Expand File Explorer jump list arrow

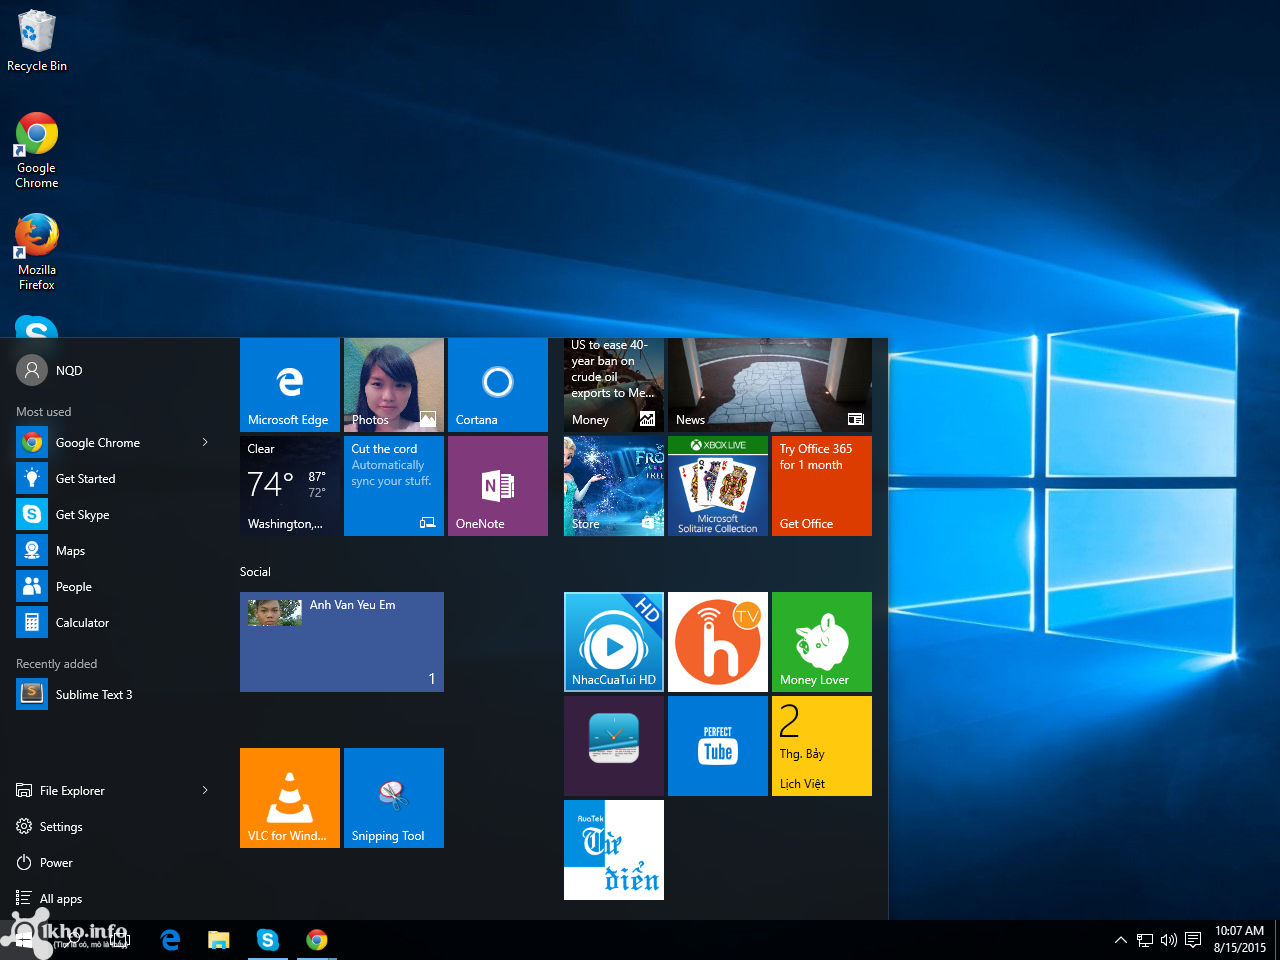205,790
